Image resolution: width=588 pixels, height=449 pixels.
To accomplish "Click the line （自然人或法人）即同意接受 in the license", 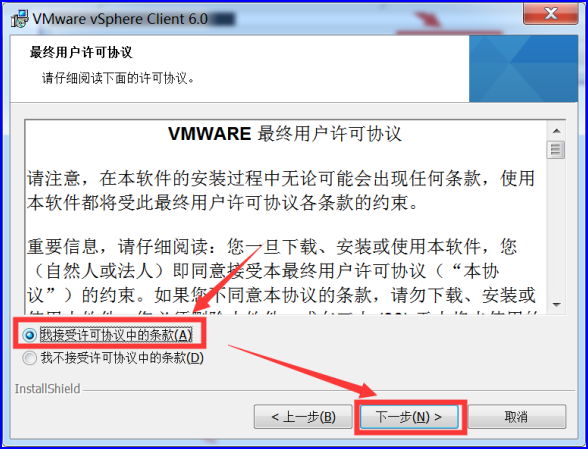I will [x=264, y=271].
